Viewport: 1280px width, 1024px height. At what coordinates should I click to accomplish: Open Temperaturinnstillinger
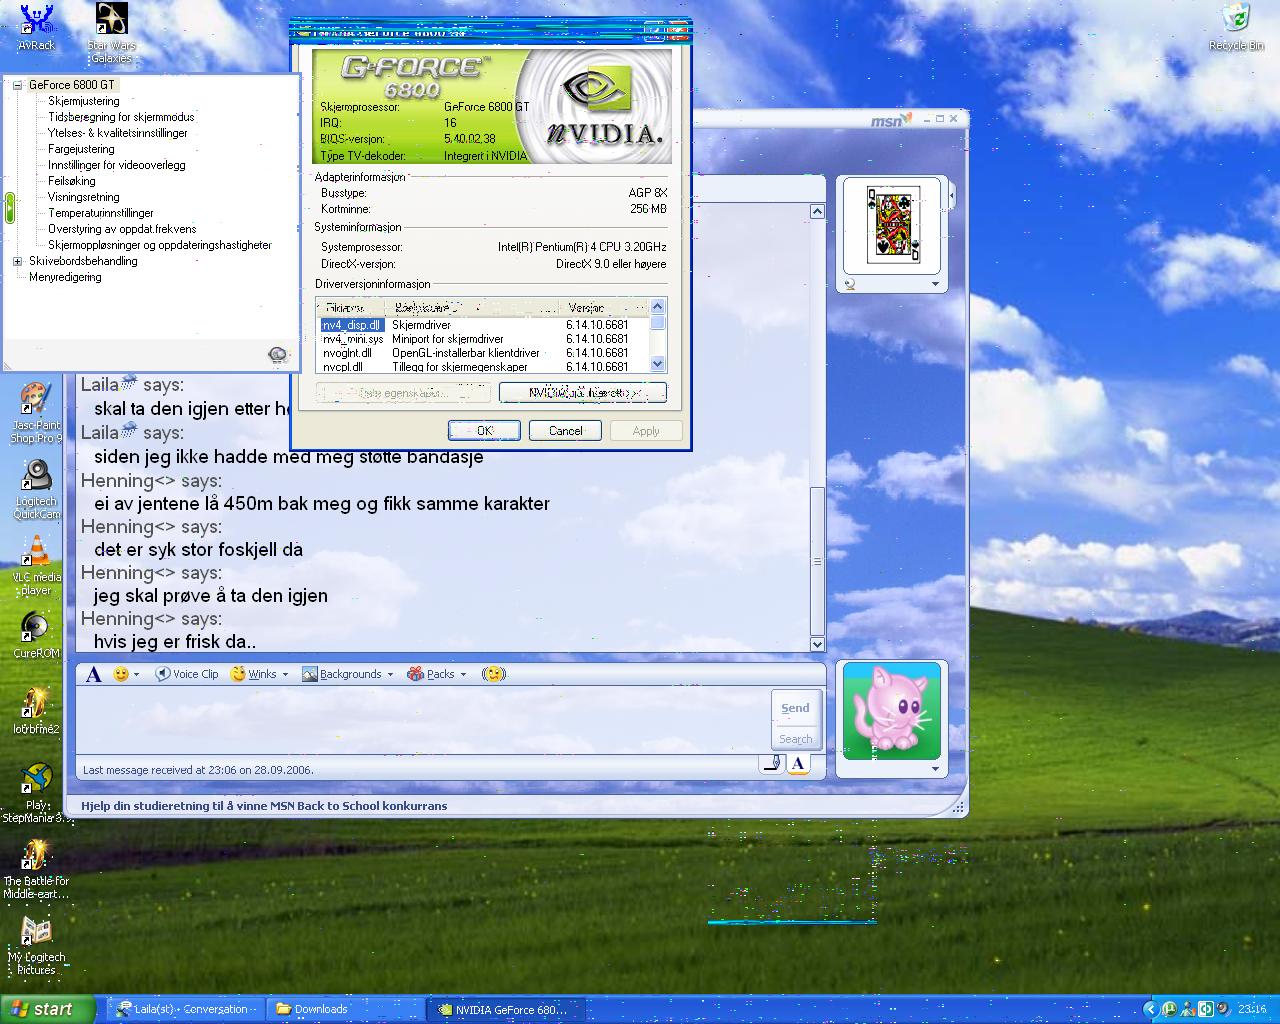tap(101, 213)
